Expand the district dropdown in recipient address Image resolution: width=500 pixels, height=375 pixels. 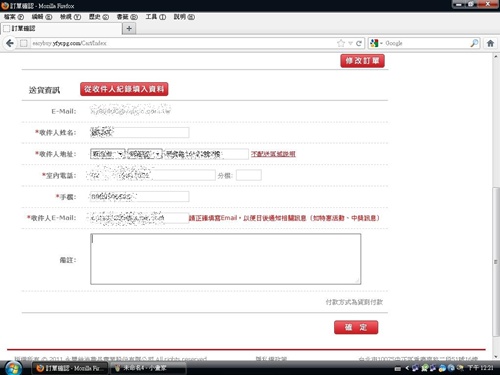pyautogui.click(x=145, y=154)
